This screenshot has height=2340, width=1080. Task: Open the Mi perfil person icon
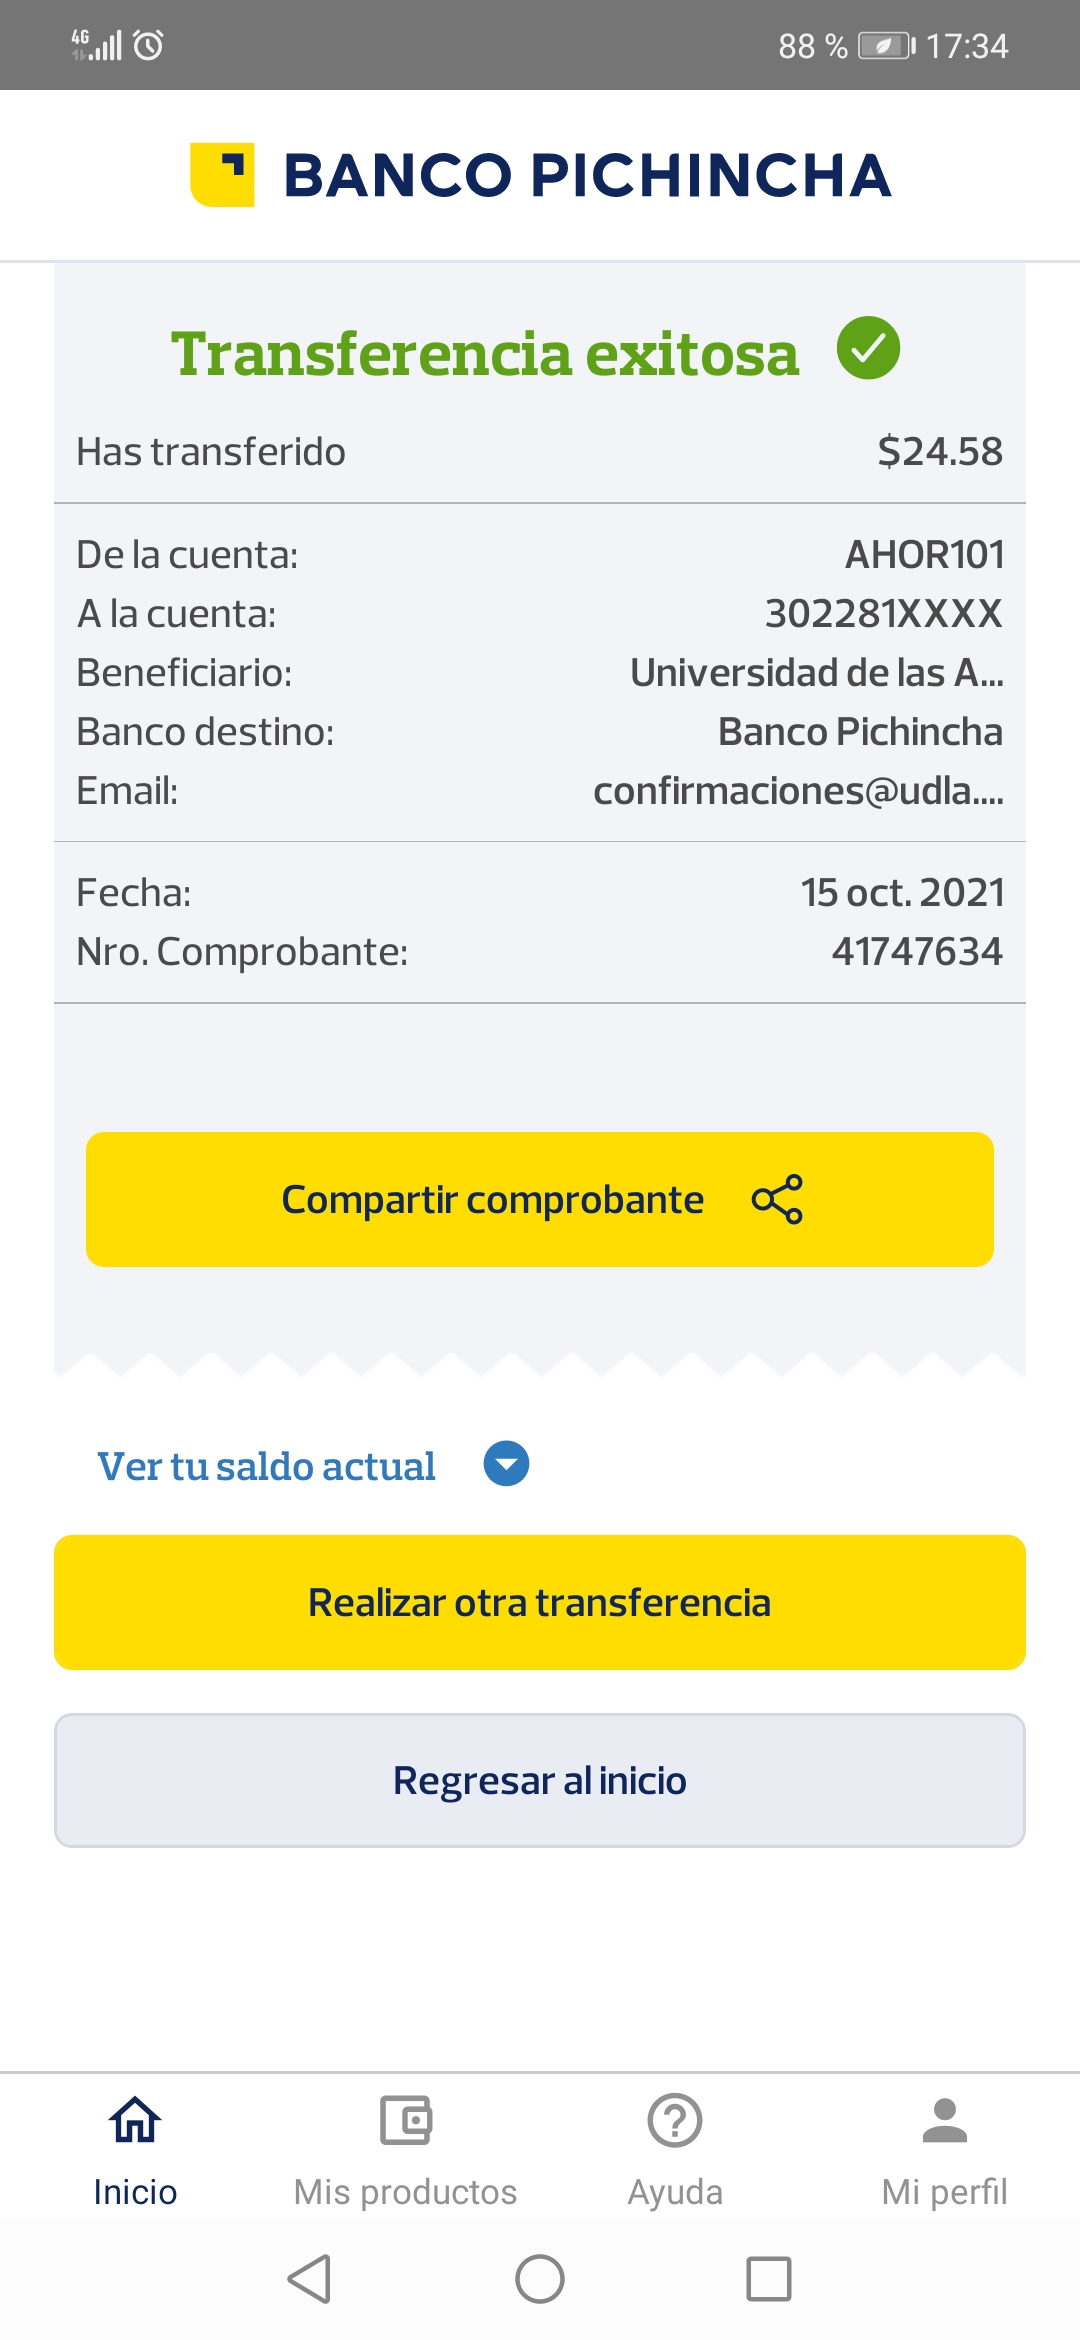pyautogui.click(x=944, y=2120)
